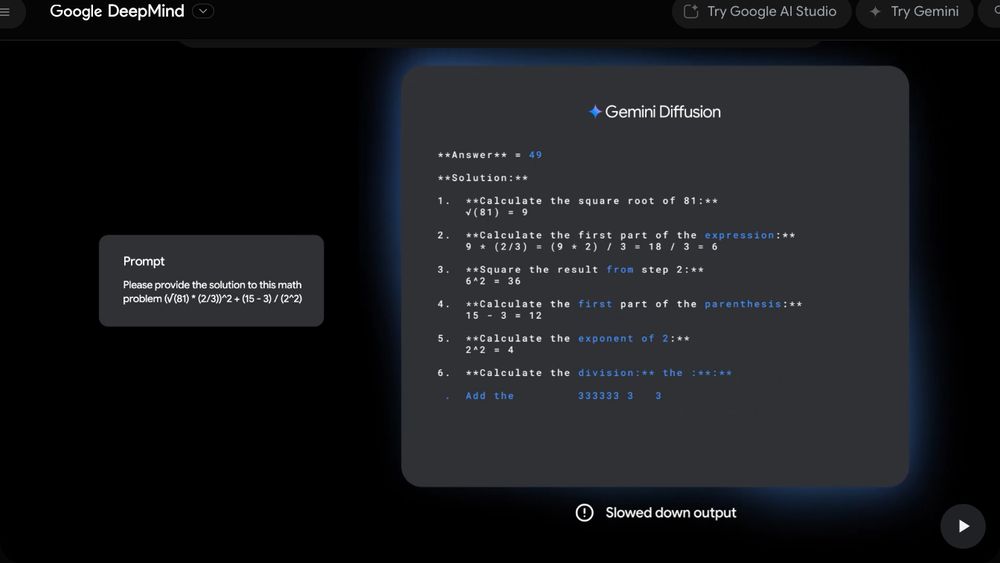The height and width of the screenshot is (563, 1000).
Task: Click the Slowed down output warning icon
Action: (584, 513)
